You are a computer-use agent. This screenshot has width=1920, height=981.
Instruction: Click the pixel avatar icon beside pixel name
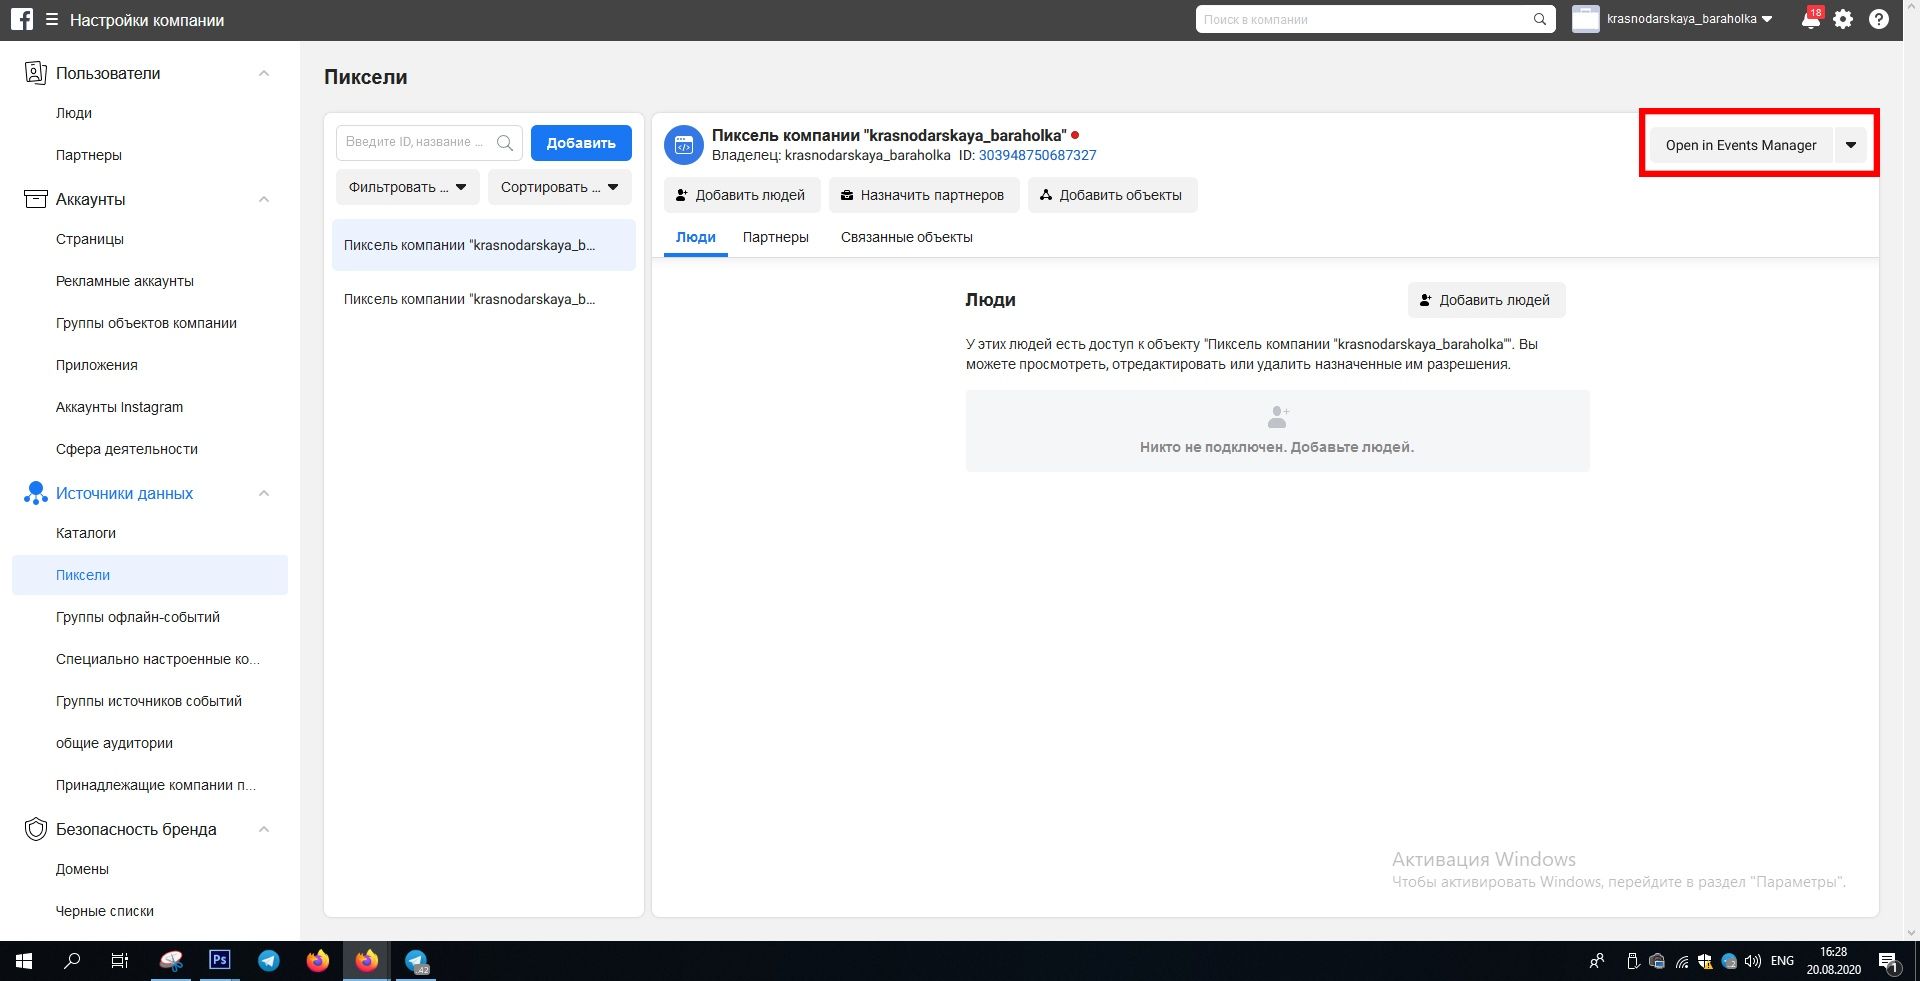[684, 145]
